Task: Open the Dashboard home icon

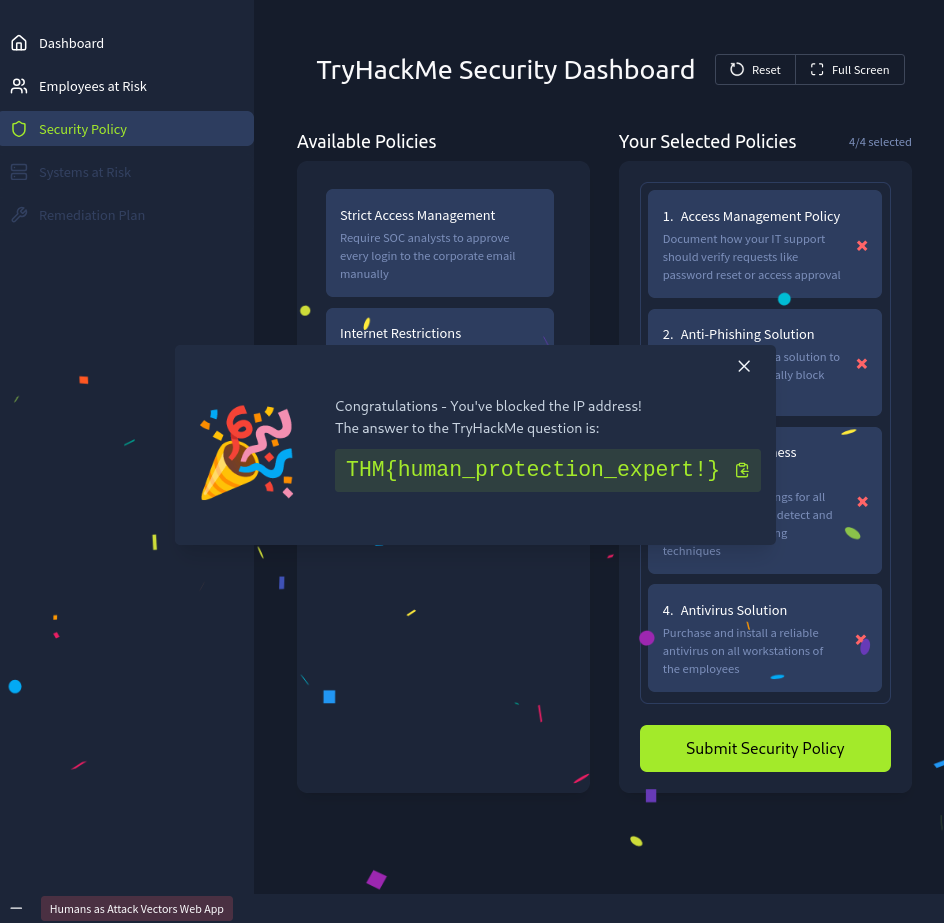Action: click(x=19, y=43)
